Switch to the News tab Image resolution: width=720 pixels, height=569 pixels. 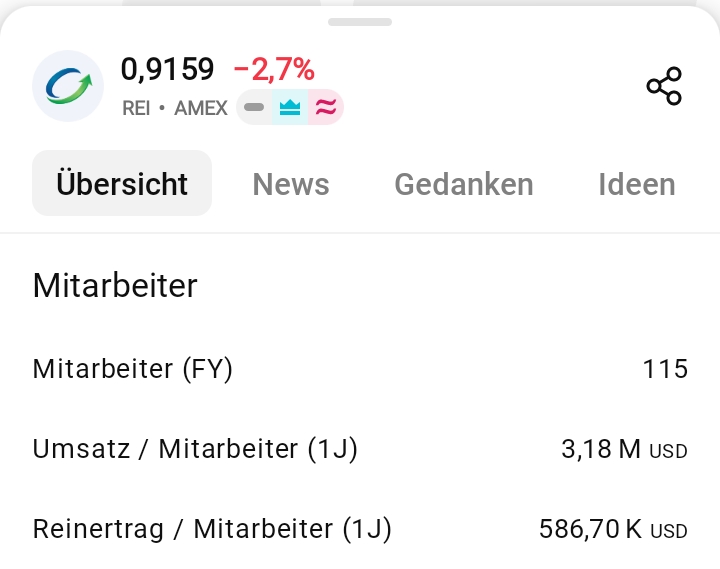[291, 184]
